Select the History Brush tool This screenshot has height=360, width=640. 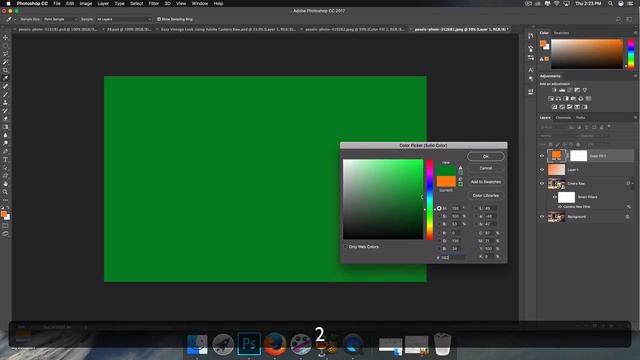coord(5,111)
